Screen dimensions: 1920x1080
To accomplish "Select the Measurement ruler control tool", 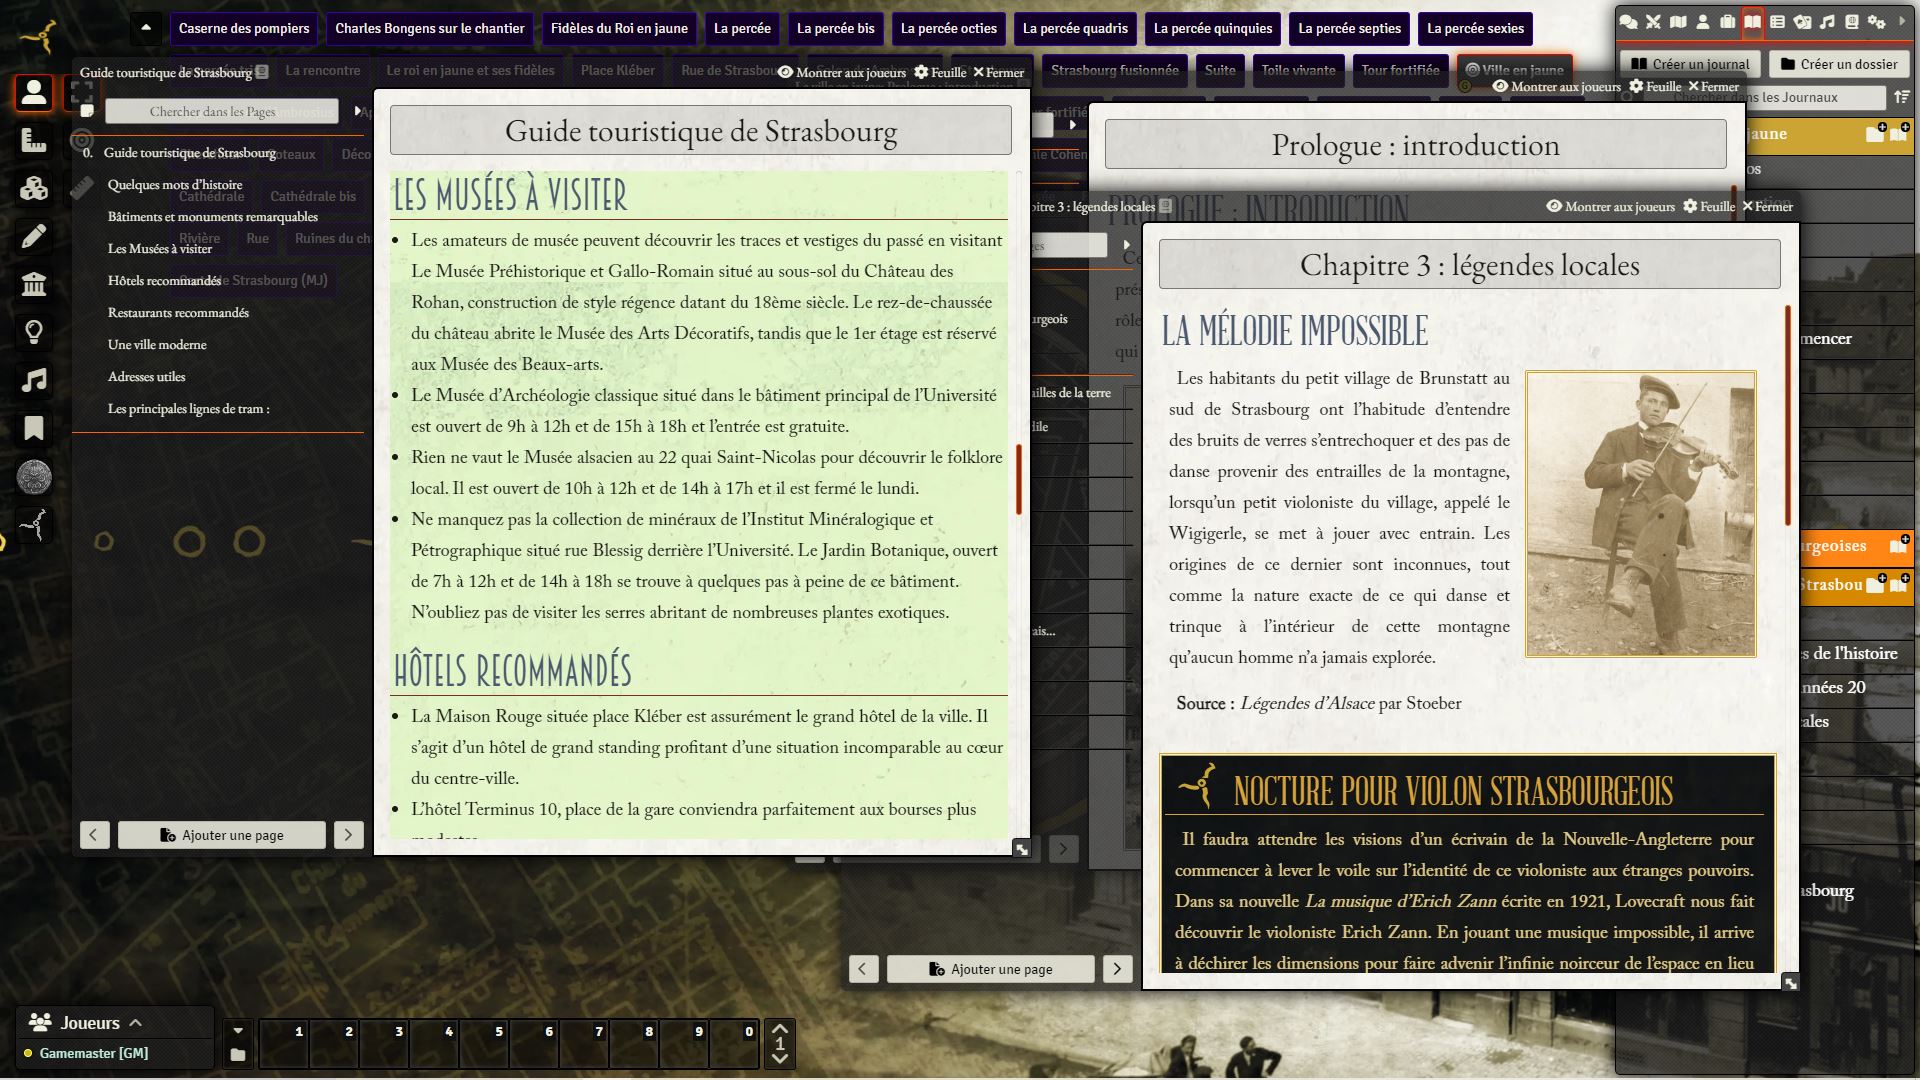I will point(34,141).
